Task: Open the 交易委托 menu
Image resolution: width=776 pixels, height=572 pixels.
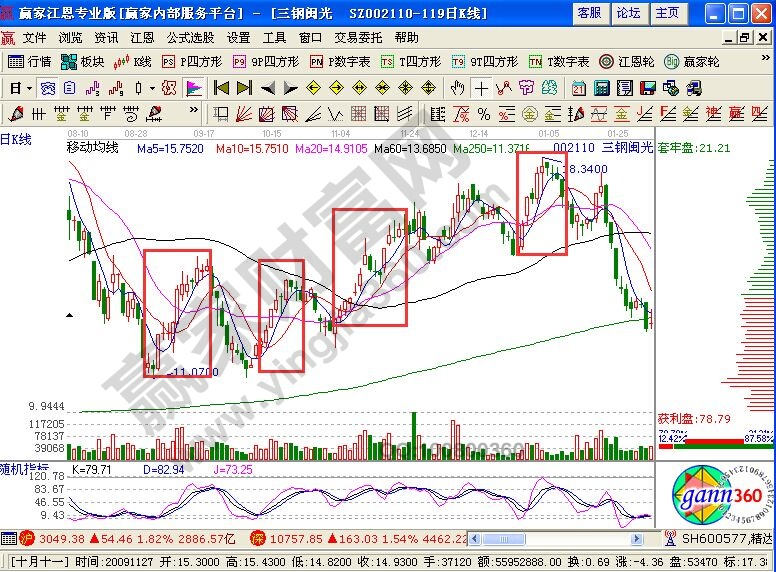Action: tap(360, 37)
